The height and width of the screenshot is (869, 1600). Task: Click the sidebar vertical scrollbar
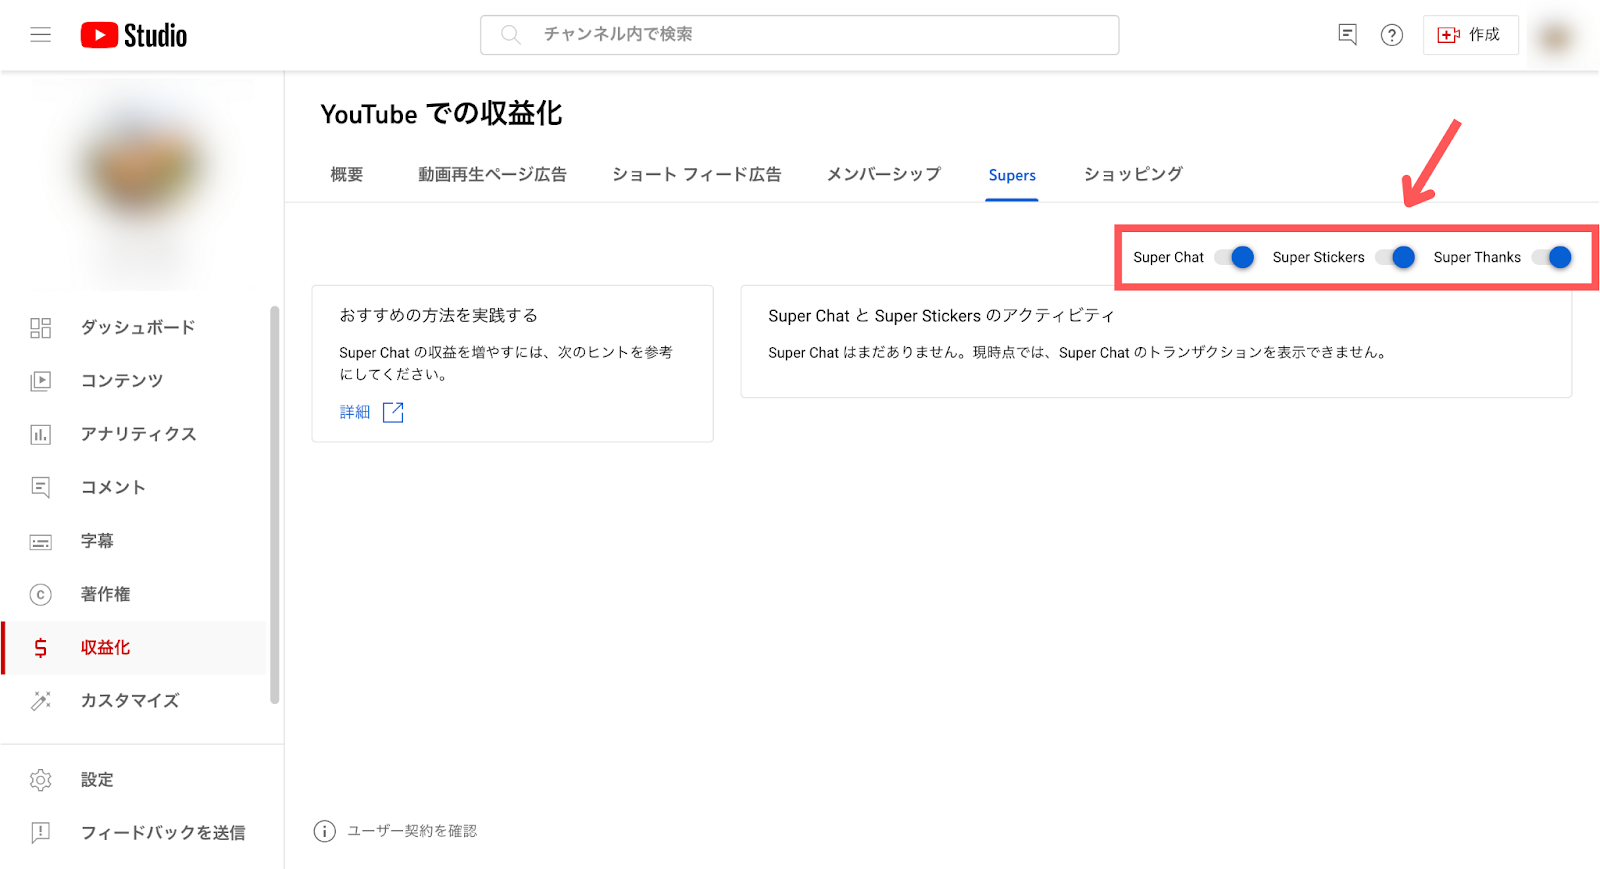(x=274, y=505)
